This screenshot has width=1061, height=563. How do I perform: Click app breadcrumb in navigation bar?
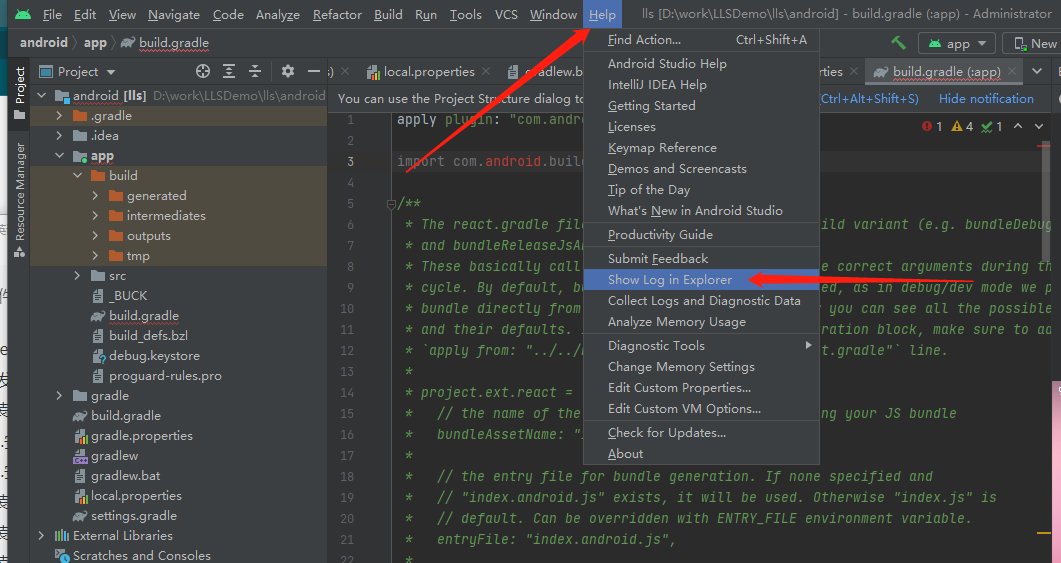pos(95,43)
